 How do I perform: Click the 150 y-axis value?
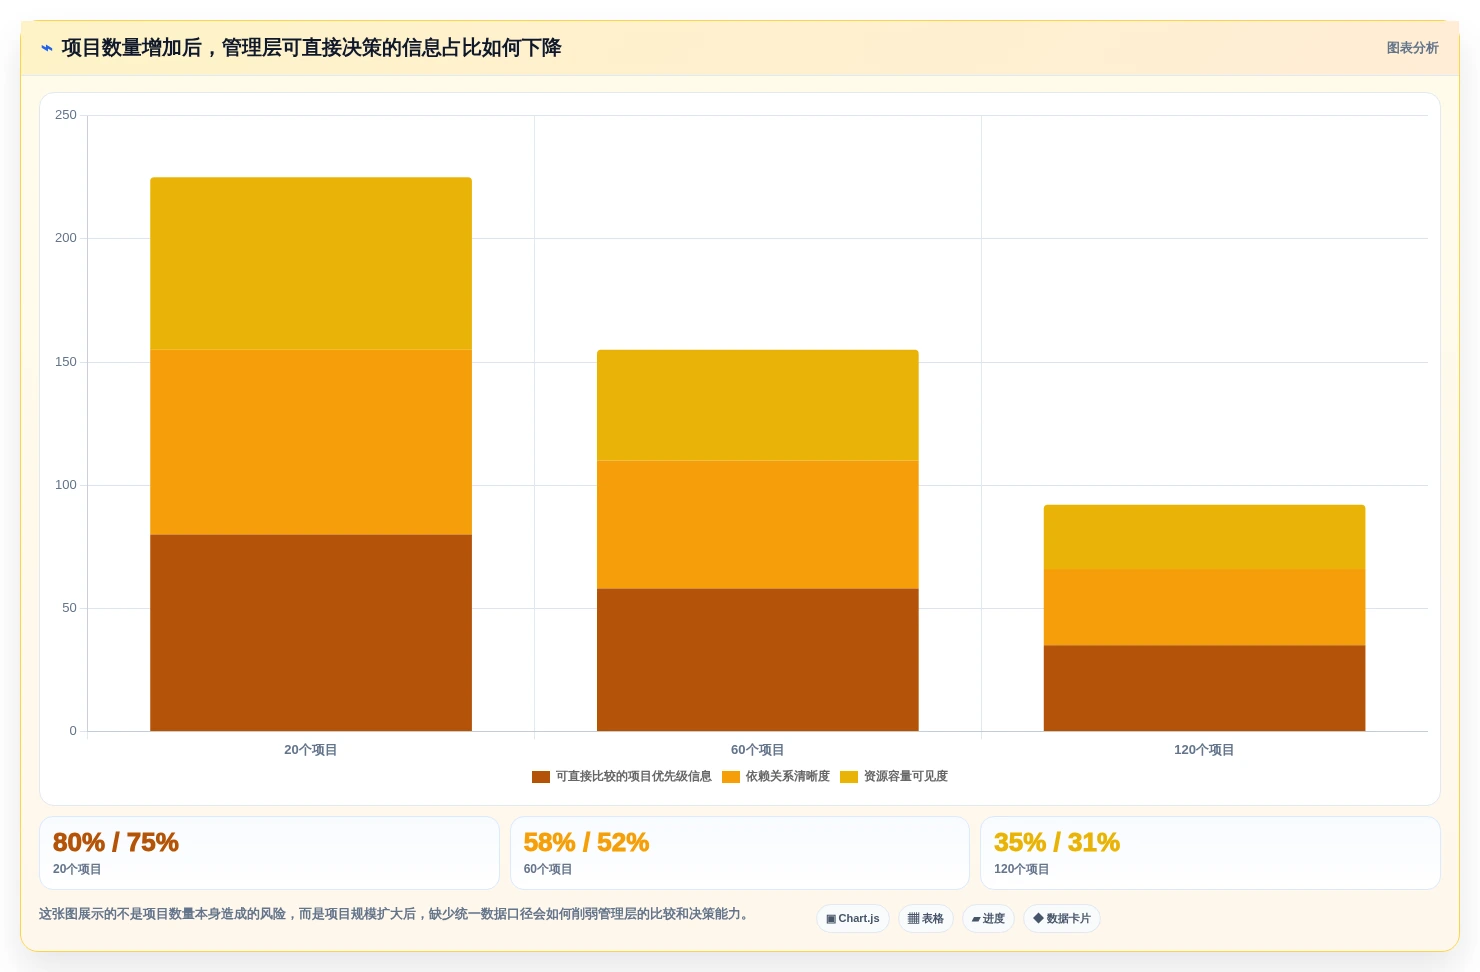(66, 362)
